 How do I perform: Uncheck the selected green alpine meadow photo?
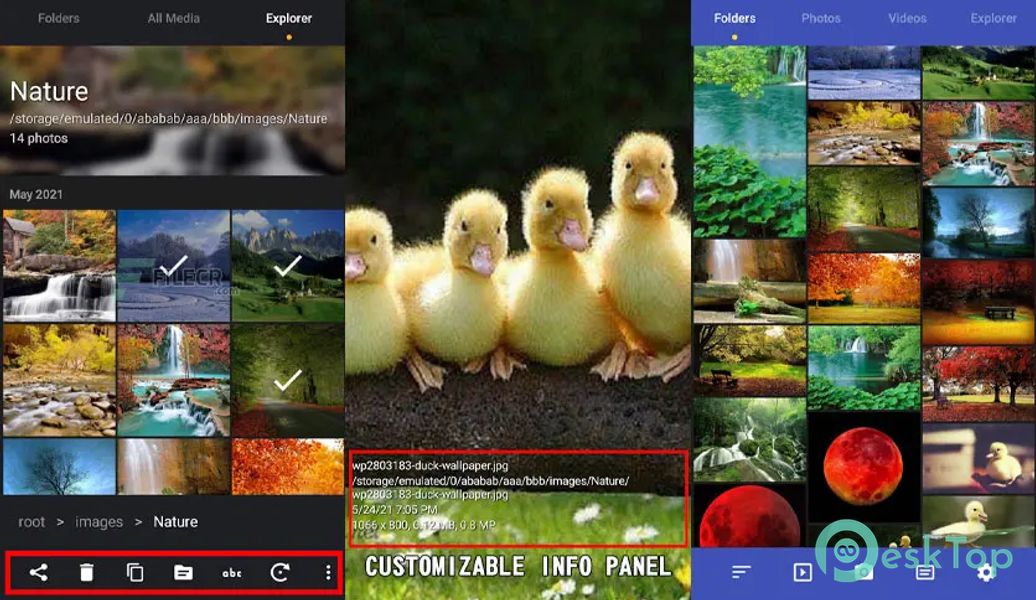(288, 266)
